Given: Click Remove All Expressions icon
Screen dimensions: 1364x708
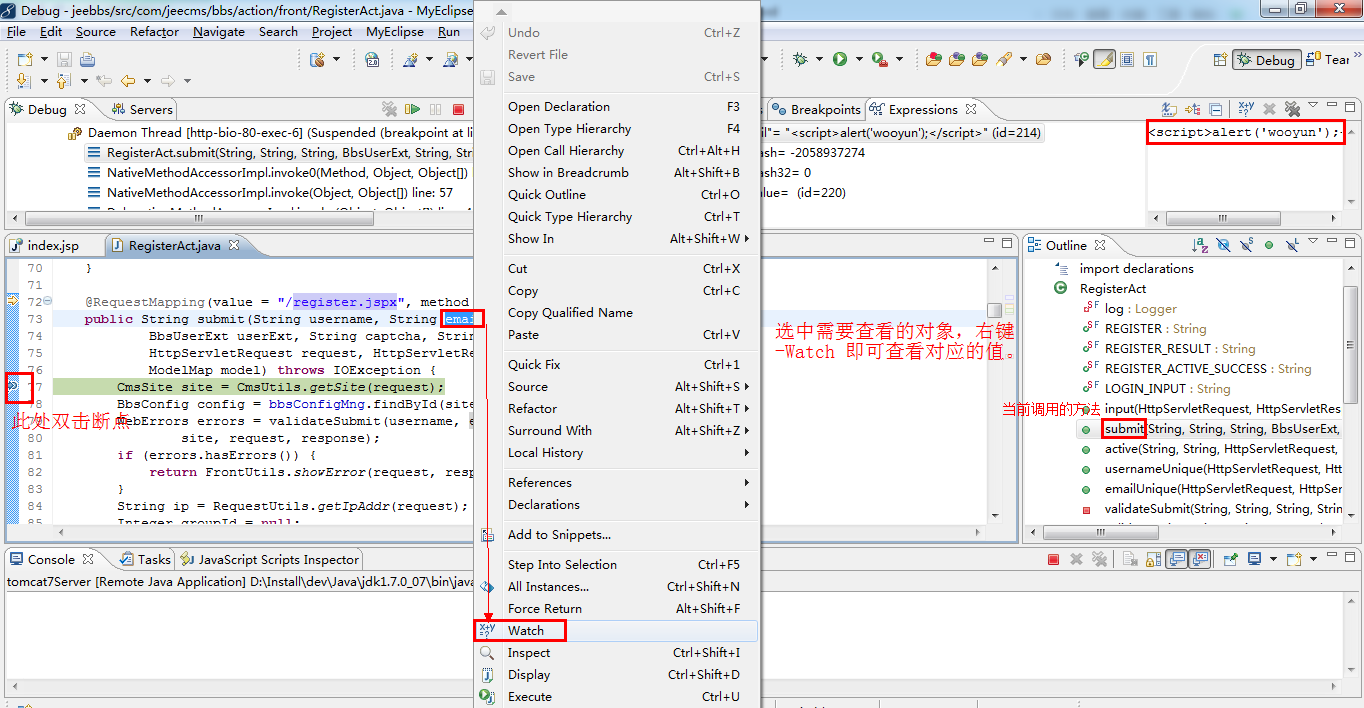Looking at the screenshot, I should [1292, 109].
